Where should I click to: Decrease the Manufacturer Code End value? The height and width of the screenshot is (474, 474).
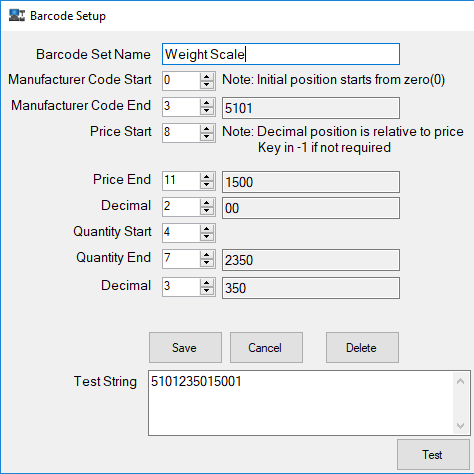click(207, 111)
